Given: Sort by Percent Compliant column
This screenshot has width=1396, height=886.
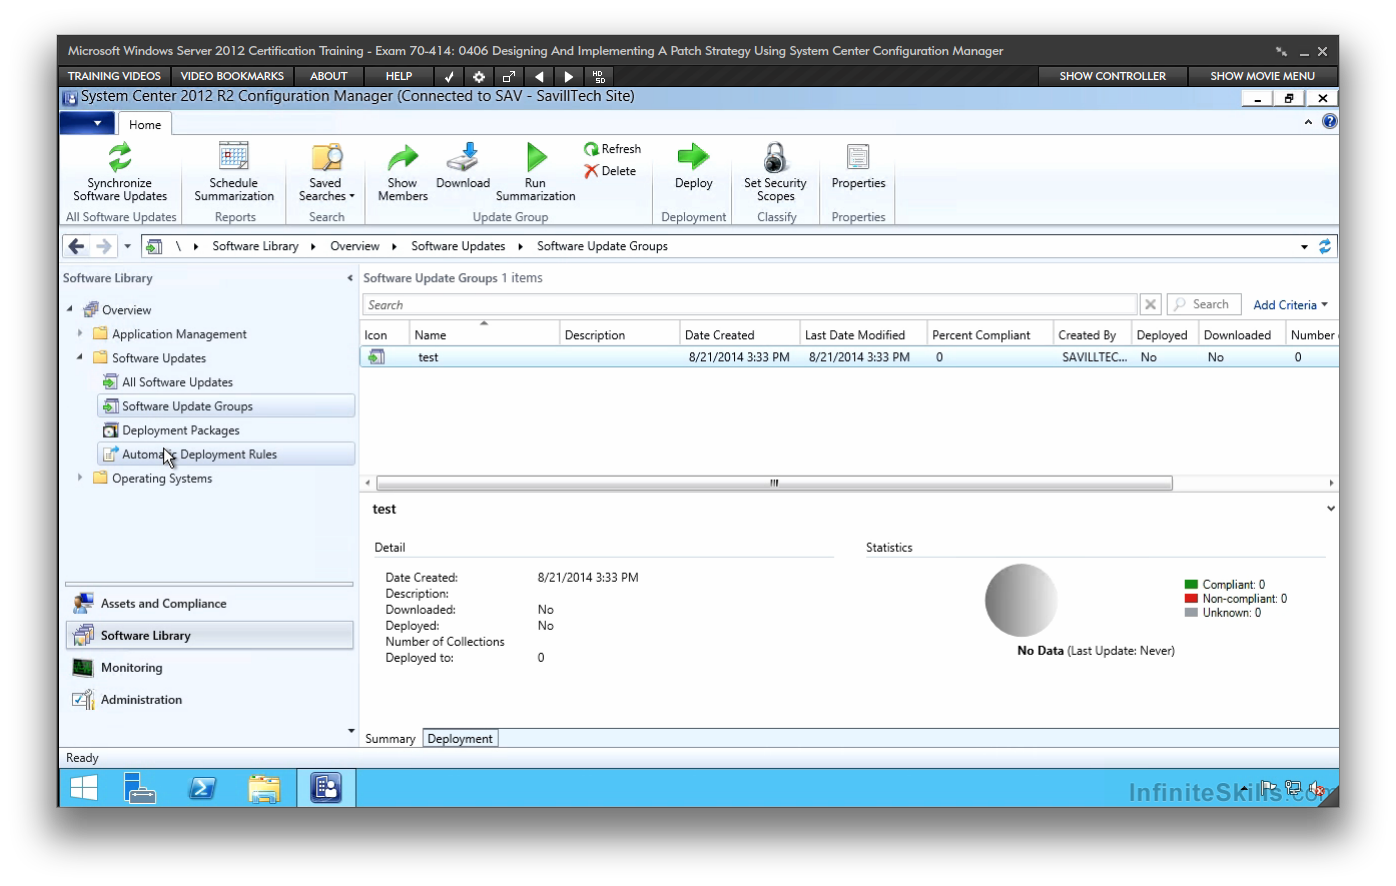Looking at the screenshot, I should [990, 335].
